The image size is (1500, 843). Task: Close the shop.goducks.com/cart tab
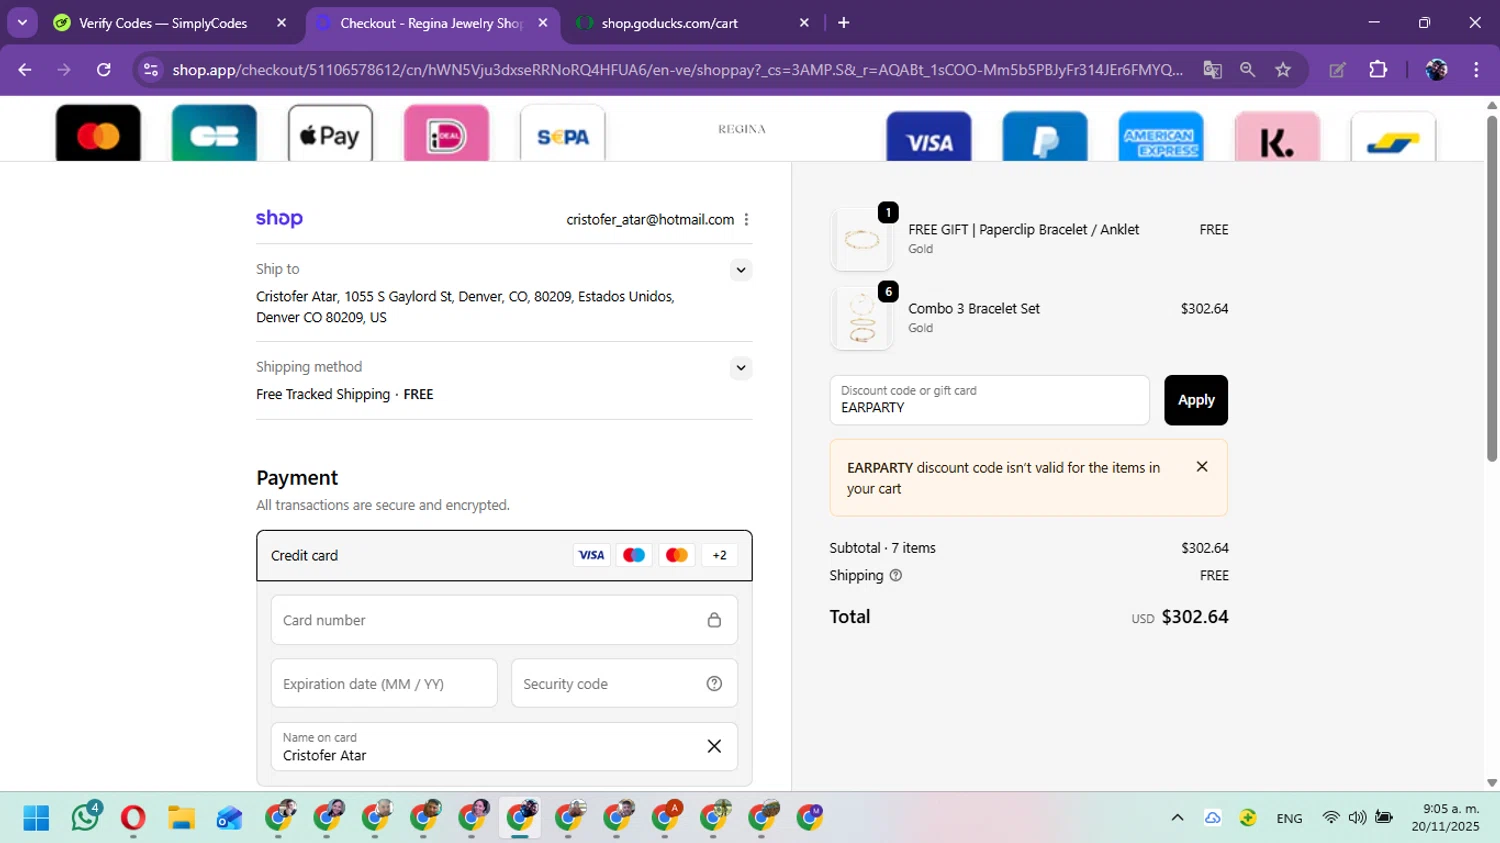tap(804, 22)
